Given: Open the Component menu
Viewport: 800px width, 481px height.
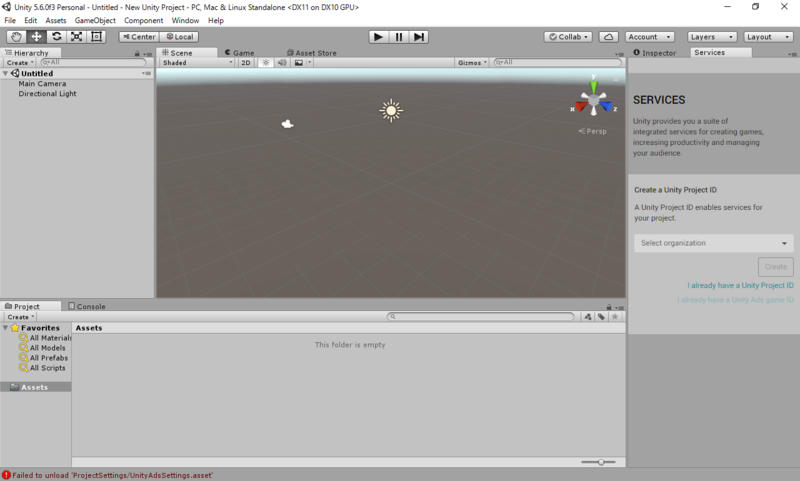Looking at the screenshot, I should tap(143, 20).
